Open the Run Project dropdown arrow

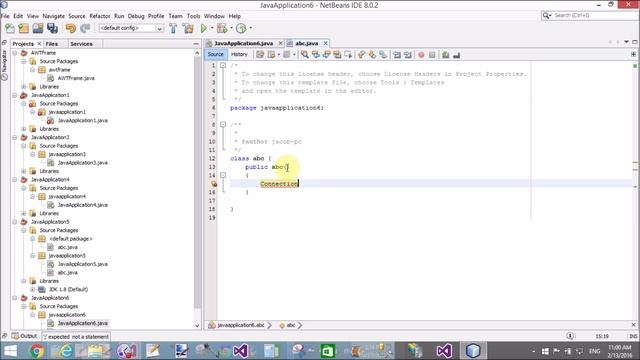(212, 28)
